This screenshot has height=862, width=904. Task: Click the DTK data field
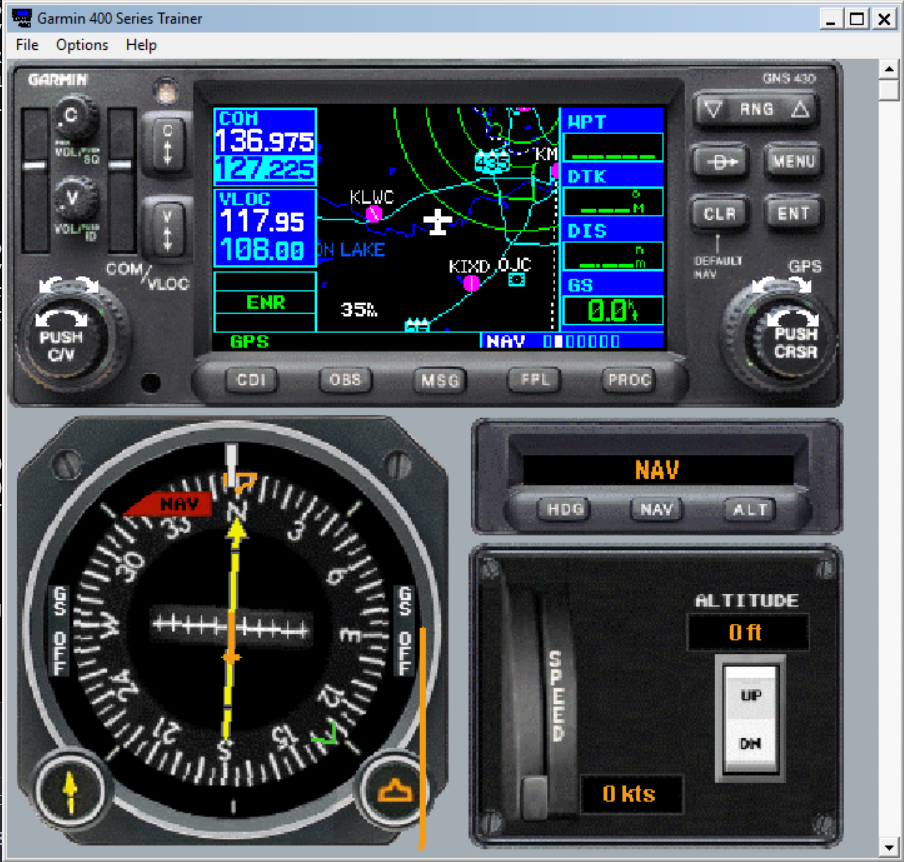coord(613,201)
